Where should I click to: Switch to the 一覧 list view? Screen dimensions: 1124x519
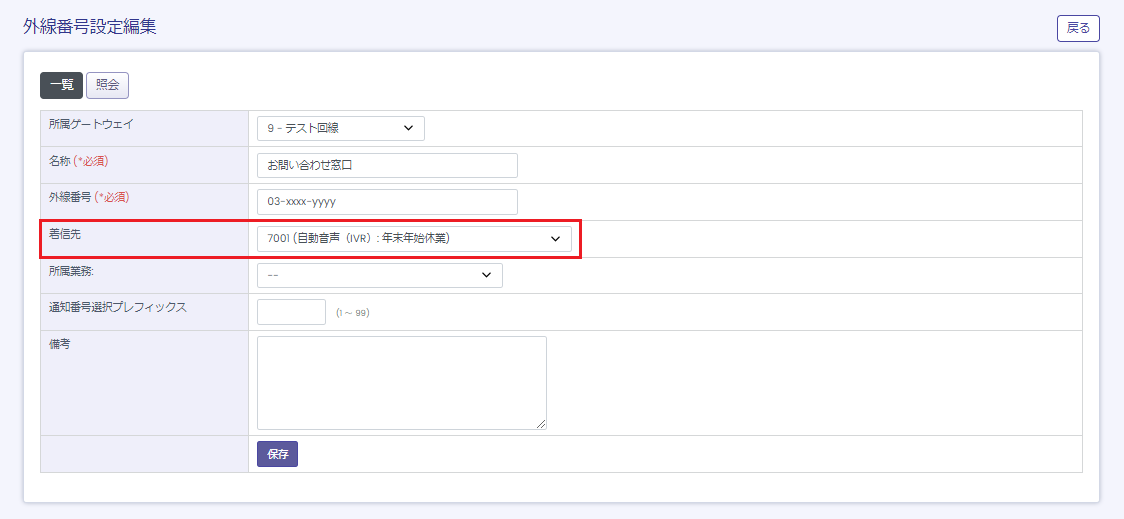click(61, 85)
